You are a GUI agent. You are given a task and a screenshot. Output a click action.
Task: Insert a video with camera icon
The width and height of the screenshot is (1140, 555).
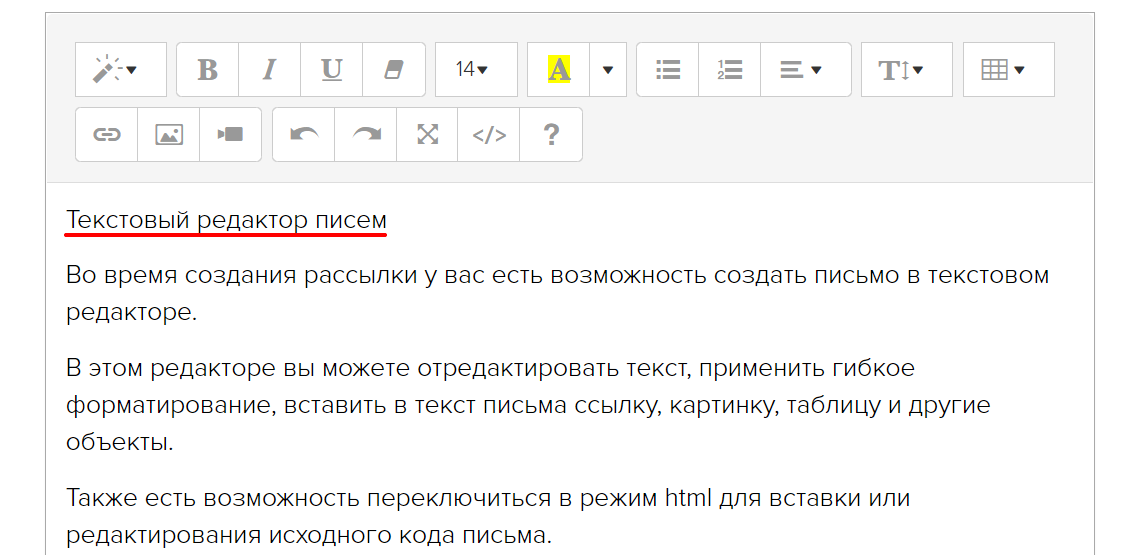click(x=230, y=135)
